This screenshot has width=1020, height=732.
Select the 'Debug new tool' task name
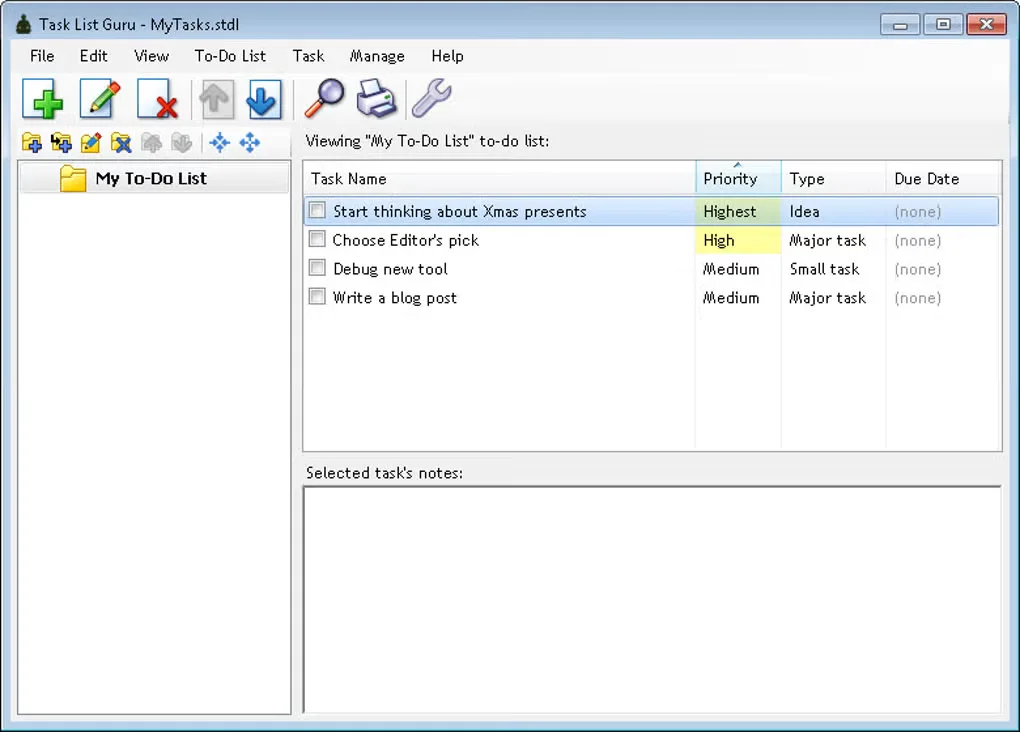[390, 269]
